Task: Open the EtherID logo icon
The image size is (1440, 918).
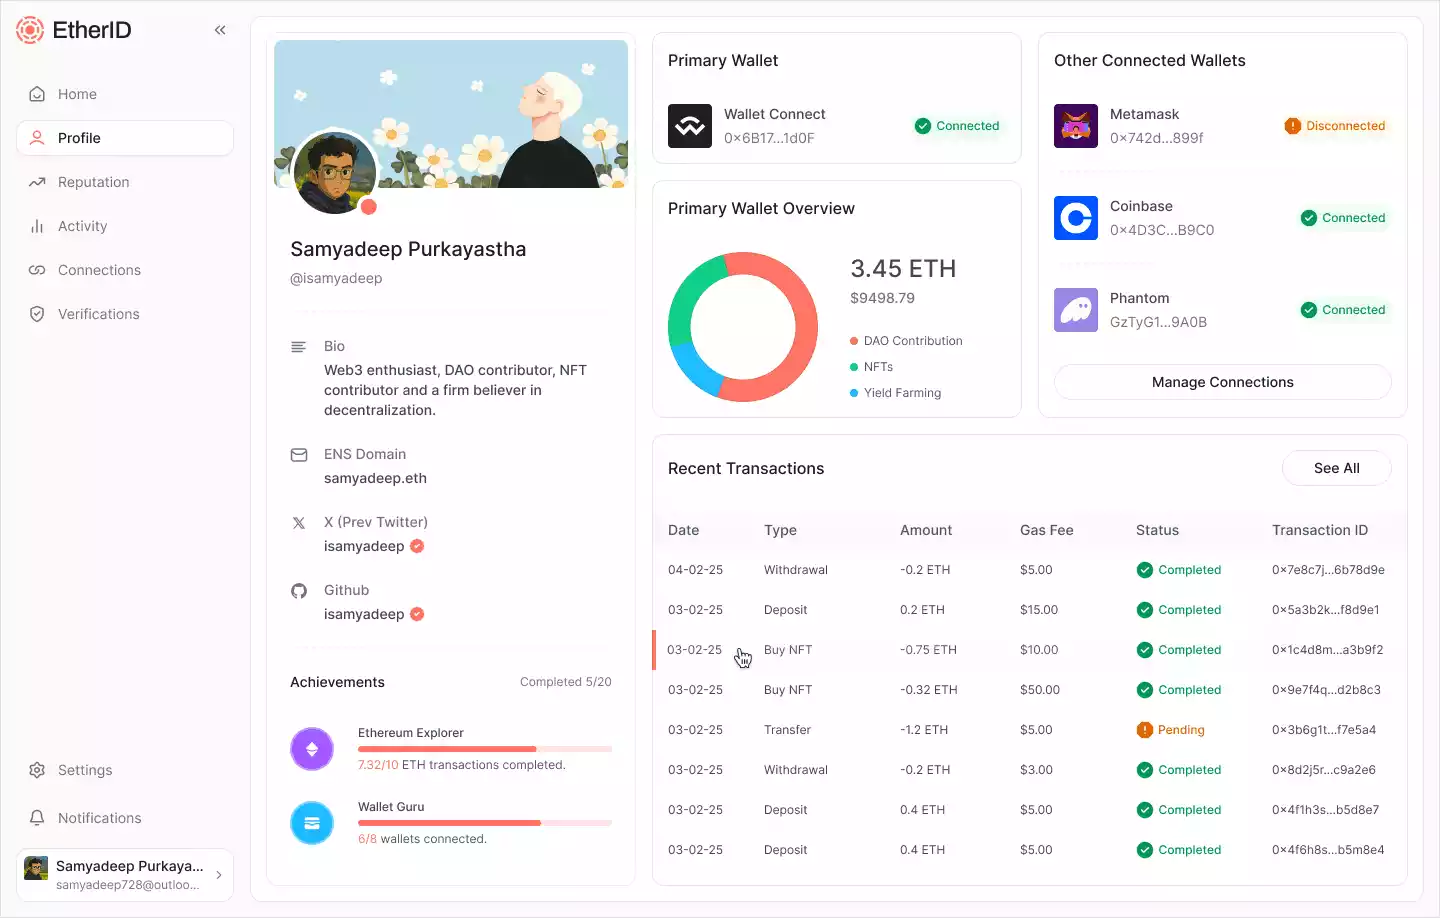Action: click(30, 30)
